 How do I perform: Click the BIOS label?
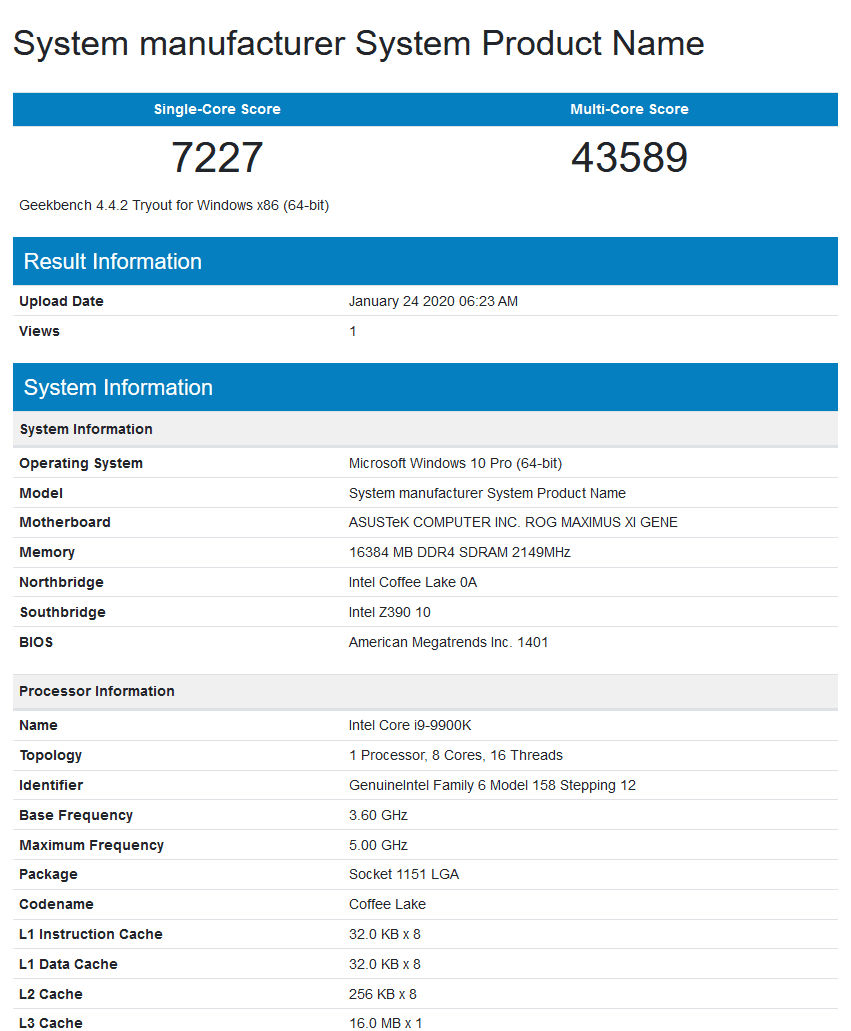tap(36, 642)
